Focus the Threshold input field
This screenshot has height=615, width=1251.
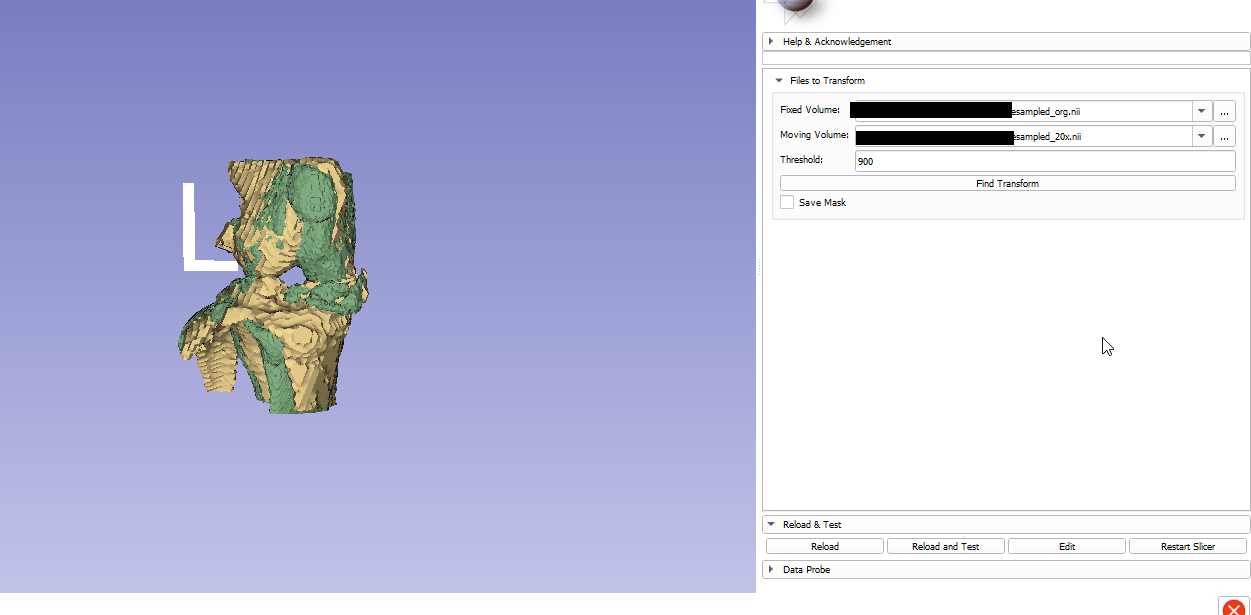click(1044, 161)
